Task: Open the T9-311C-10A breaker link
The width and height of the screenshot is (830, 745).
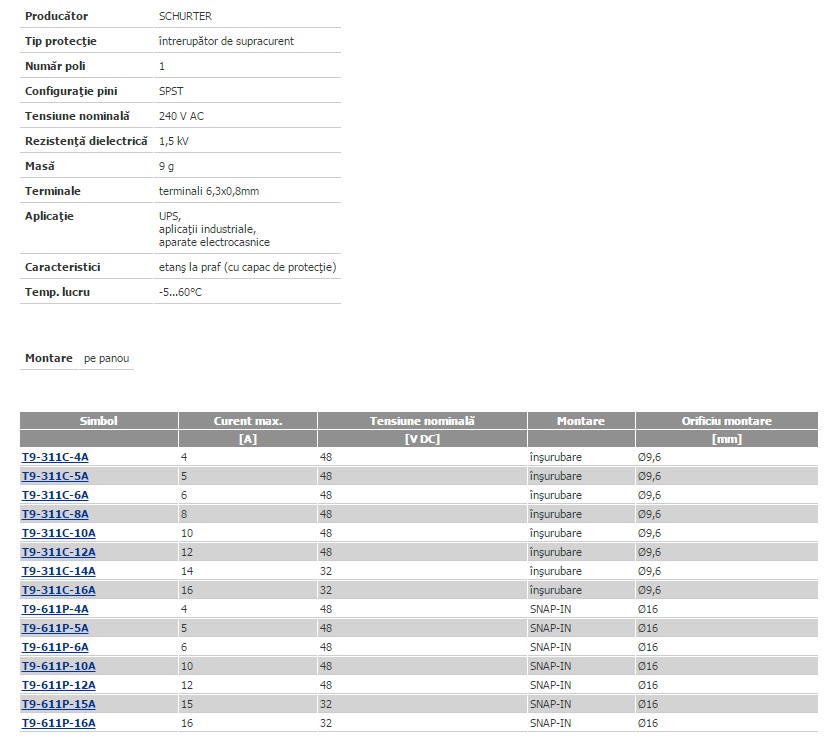Action: click(58, 533)
